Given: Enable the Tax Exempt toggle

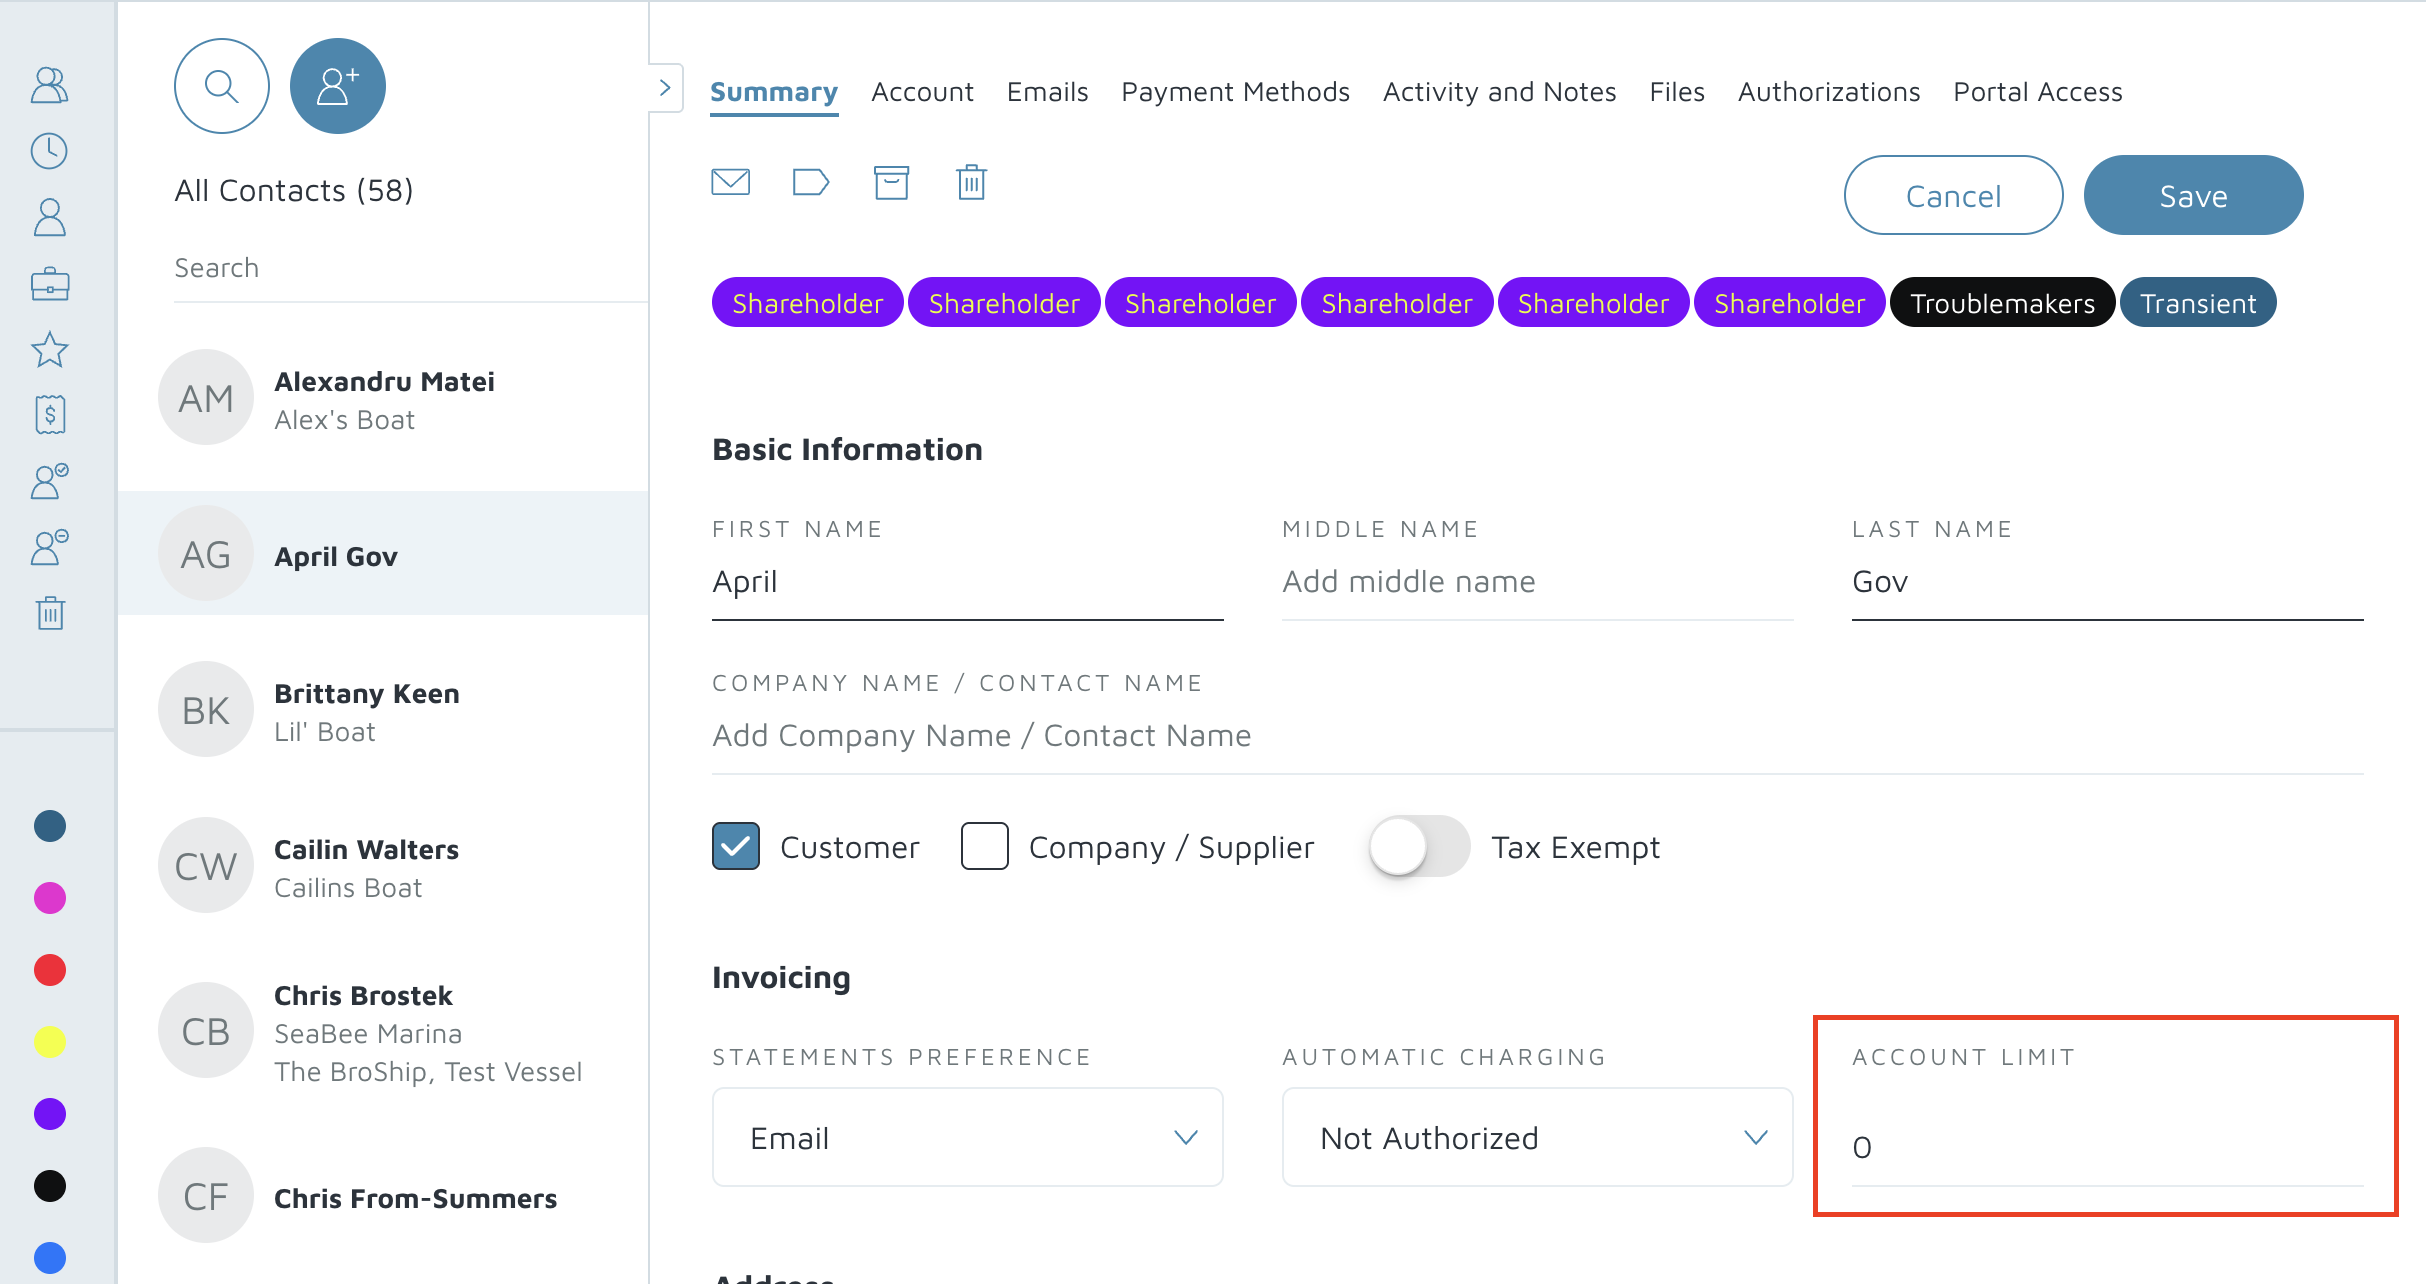Looking at the screenshot, I should point(1418,846).
